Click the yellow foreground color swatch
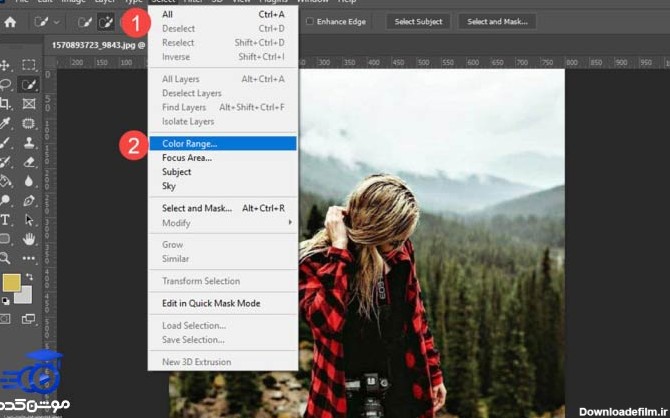Image resolution: width=670 pixels, height=418 pixels. (x=12, y=284)
